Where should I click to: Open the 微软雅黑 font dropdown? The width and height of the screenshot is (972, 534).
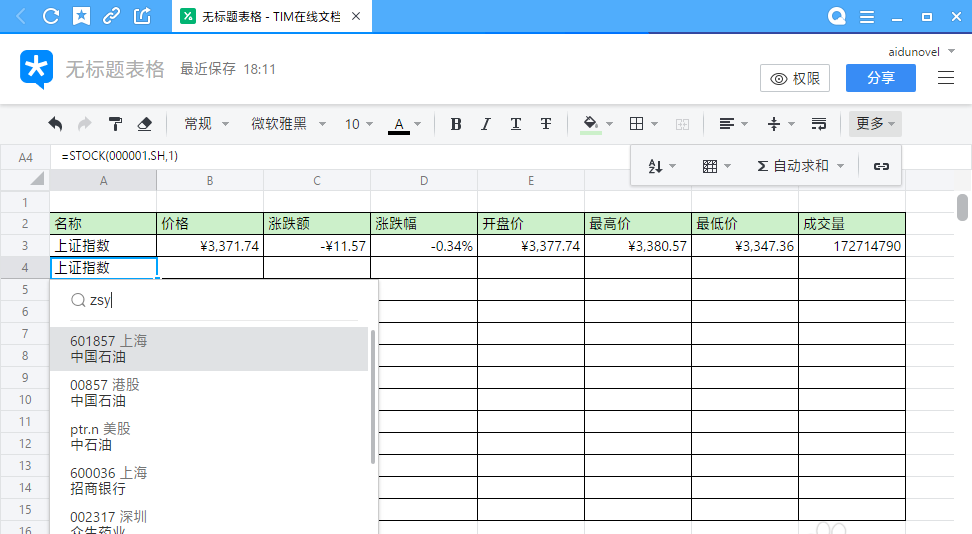coord(288,124)
